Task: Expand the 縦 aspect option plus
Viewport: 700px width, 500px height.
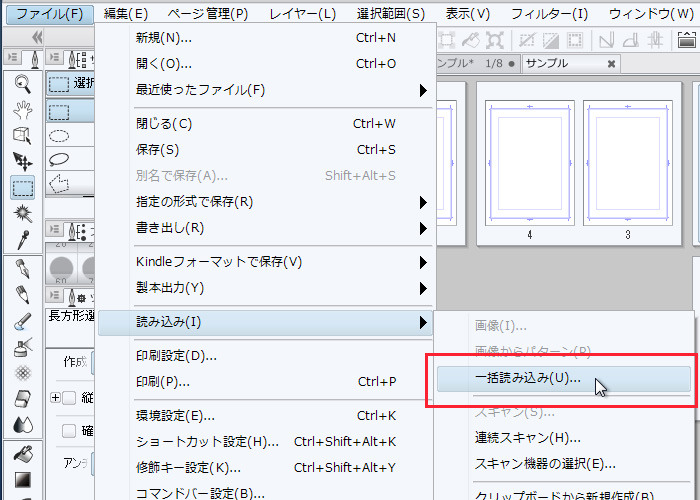Action: 55,397
